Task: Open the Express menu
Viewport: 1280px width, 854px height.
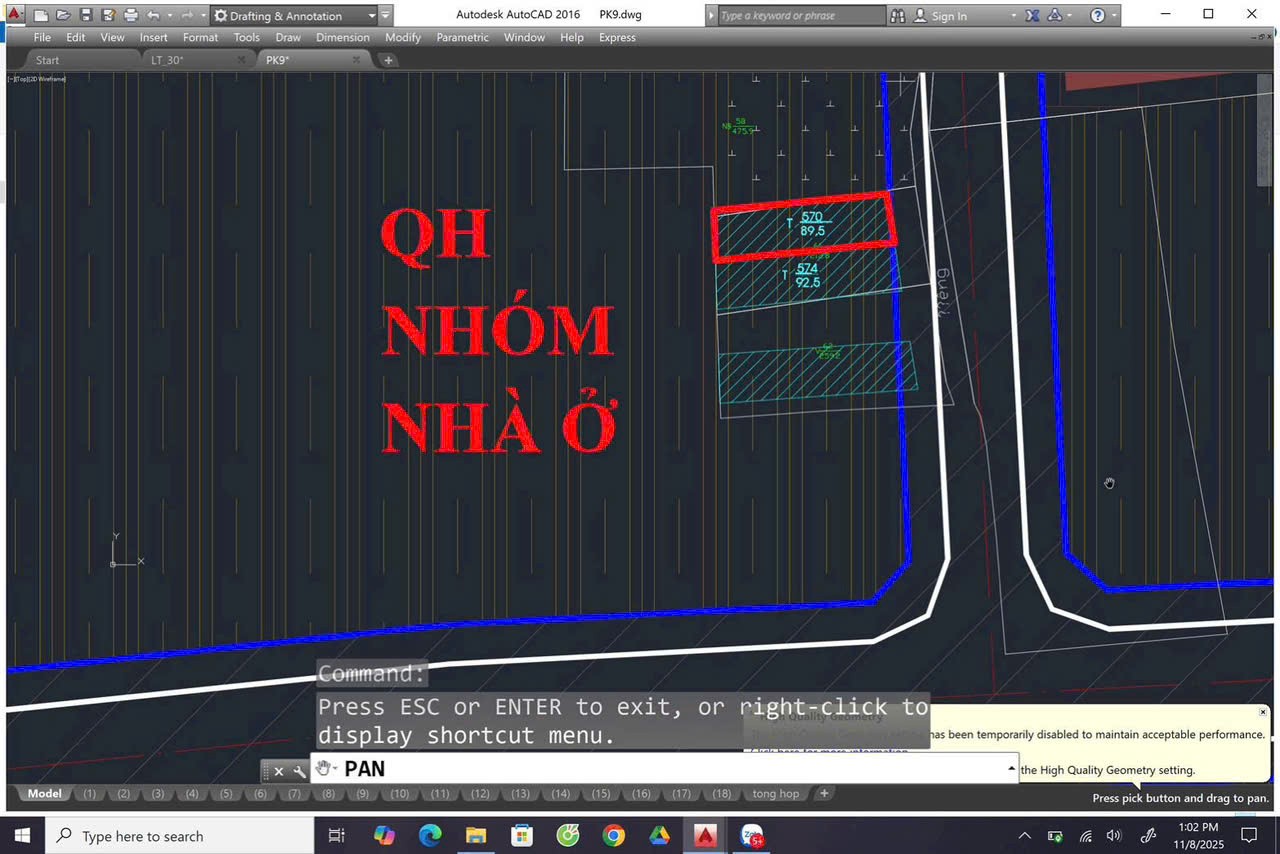Action: (617, 38)
